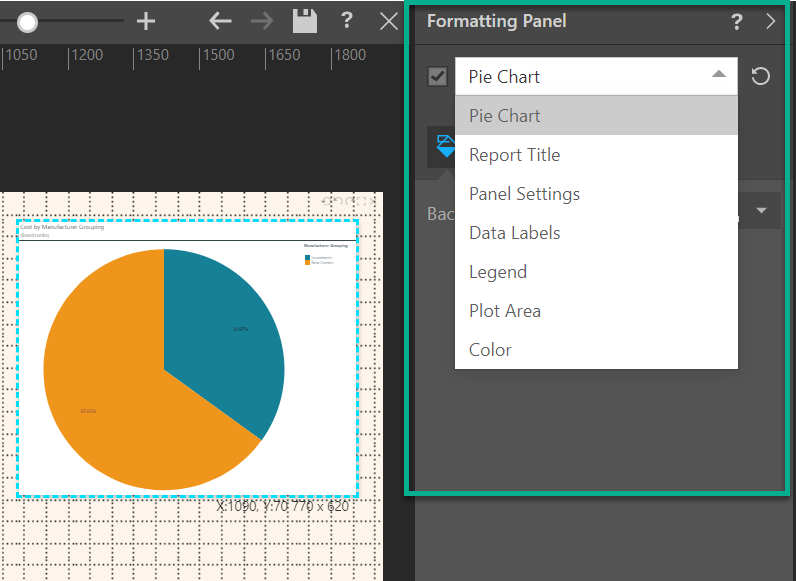Reset formatting with the circular arrow icon
796x581 pixels.
coord(761,76)
